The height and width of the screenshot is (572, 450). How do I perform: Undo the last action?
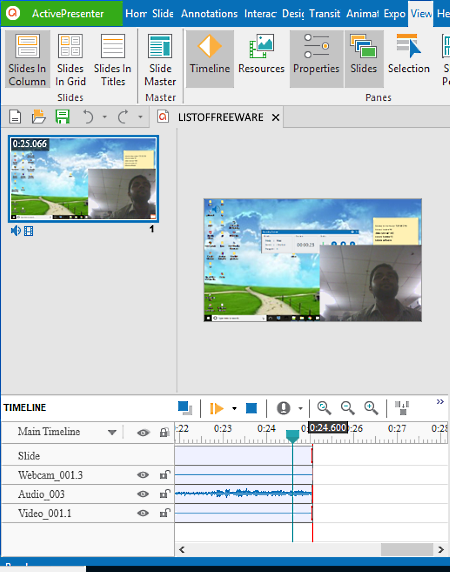point(88,117)
